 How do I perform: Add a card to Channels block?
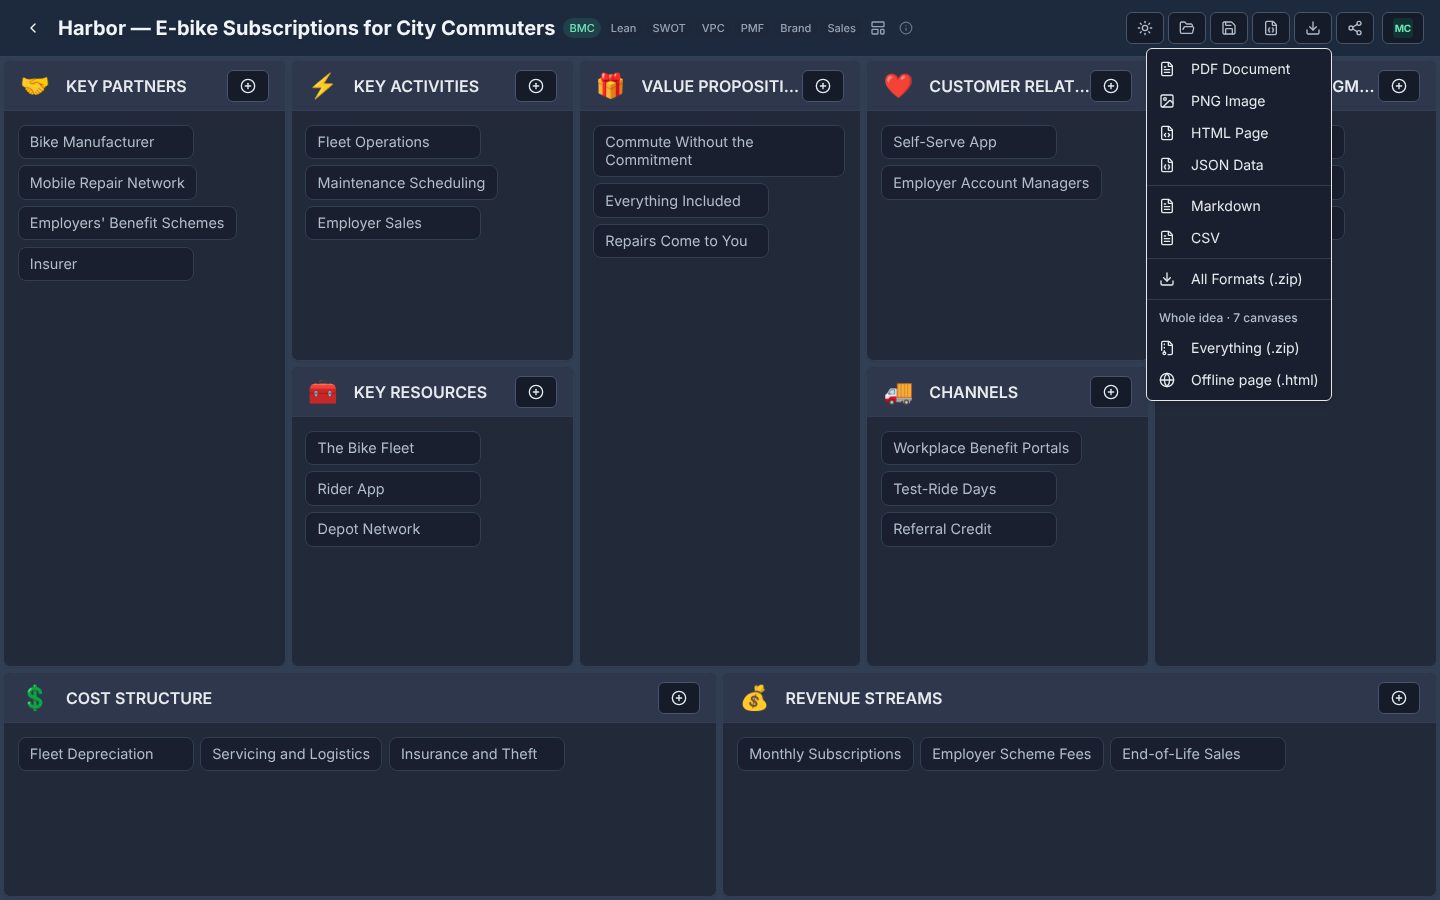coord(1111,392)
